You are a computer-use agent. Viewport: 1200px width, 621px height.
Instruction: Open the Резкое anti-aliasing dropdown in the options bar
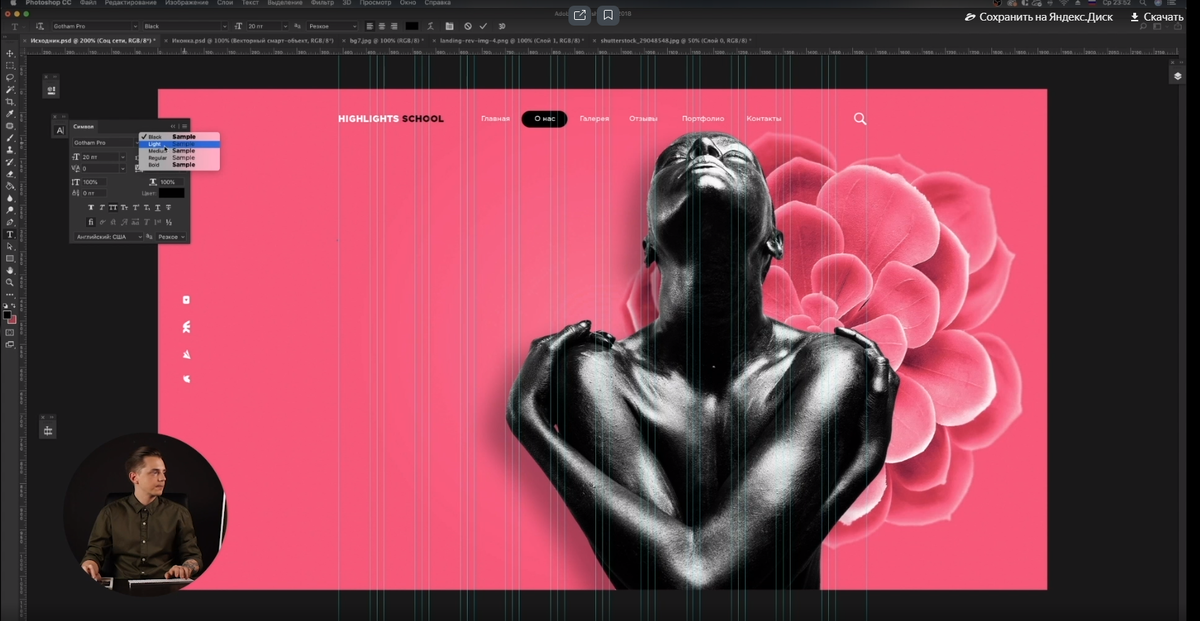click(330, 26)
